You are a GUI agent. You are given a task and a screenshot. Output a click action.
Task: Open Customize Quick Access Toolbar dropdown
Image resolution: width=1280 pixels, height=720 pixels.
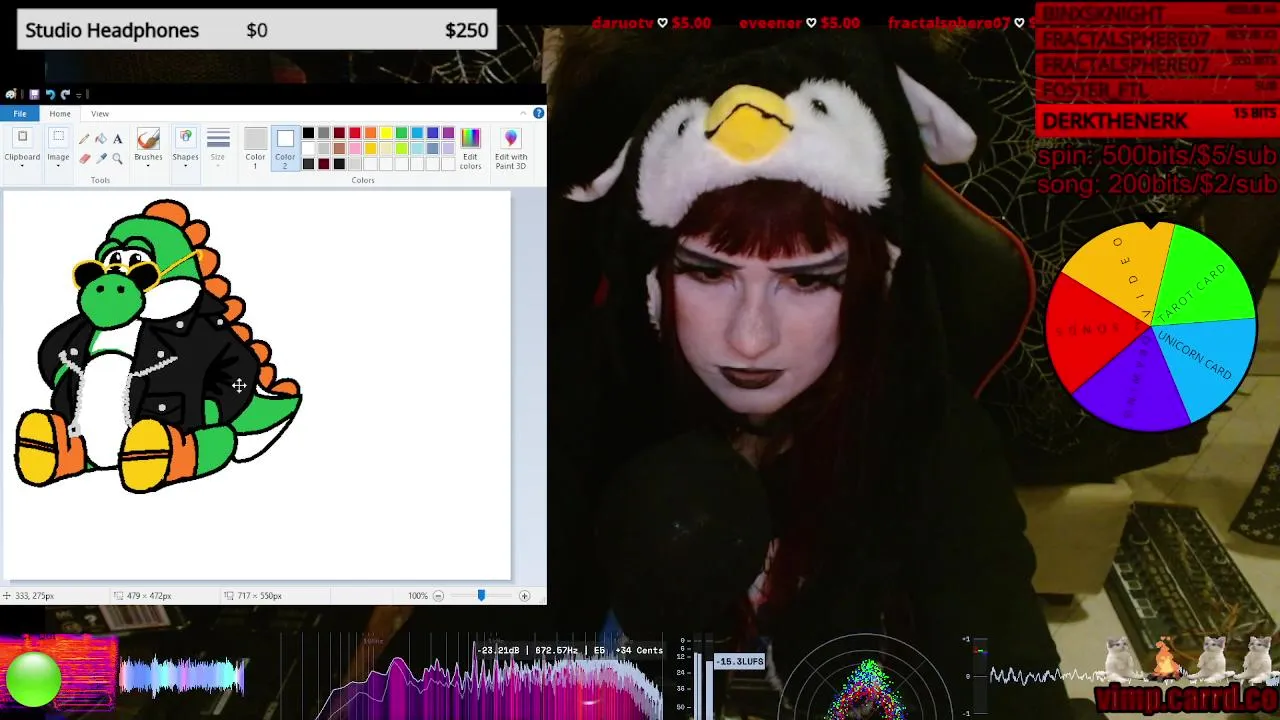click(x=79, y=95)
